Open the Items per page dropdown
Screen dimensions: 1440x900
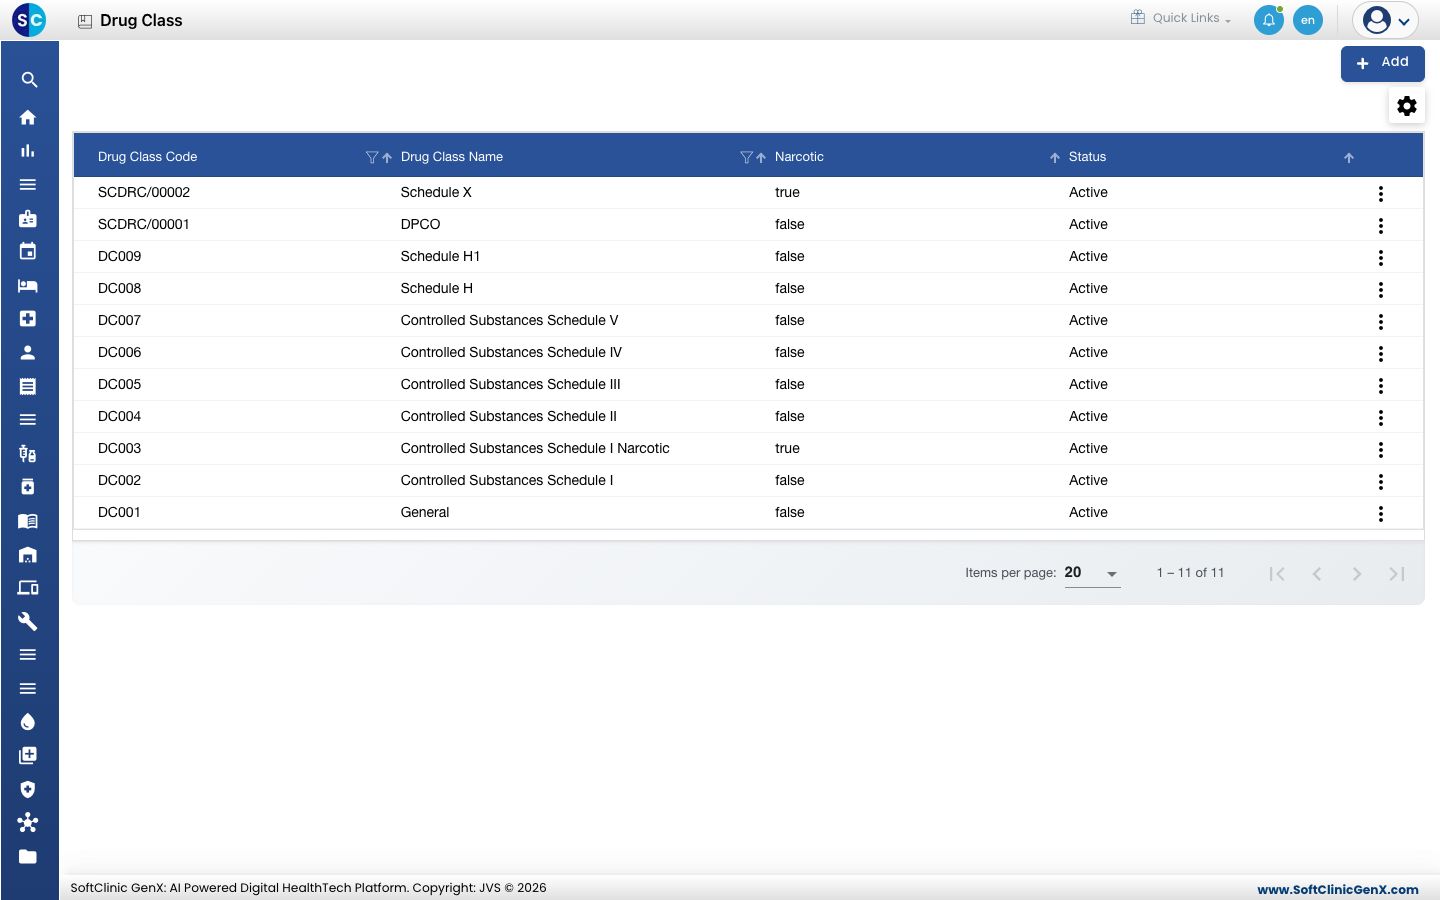1092,573
